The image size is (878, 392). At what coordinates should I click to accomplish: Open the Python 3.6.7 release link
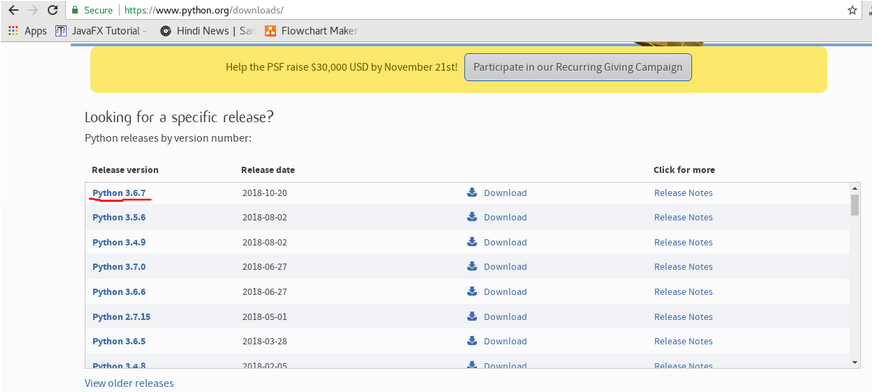[119, 193]
